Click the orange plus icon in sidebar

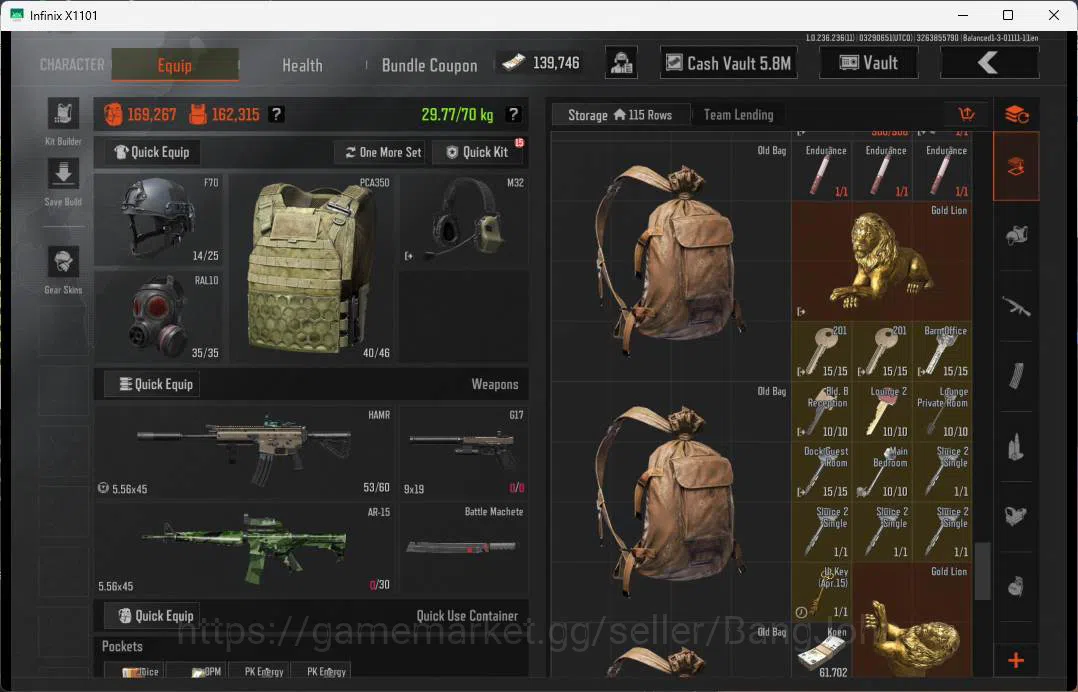coord(1016,660)
